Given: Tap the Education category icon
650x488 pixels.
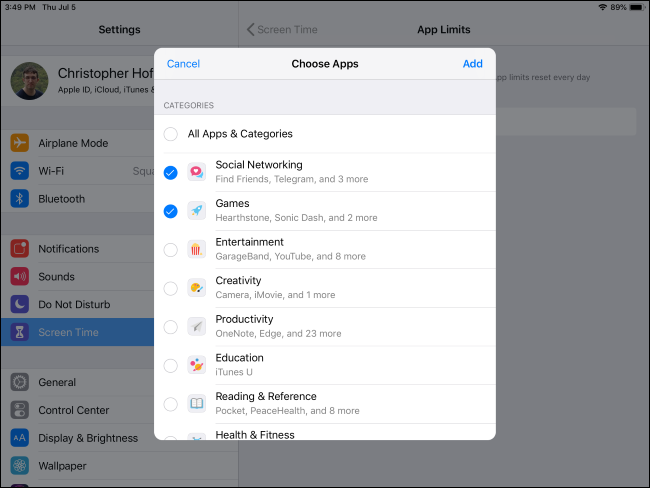Looking at the screenshot, I should point(197,365).
